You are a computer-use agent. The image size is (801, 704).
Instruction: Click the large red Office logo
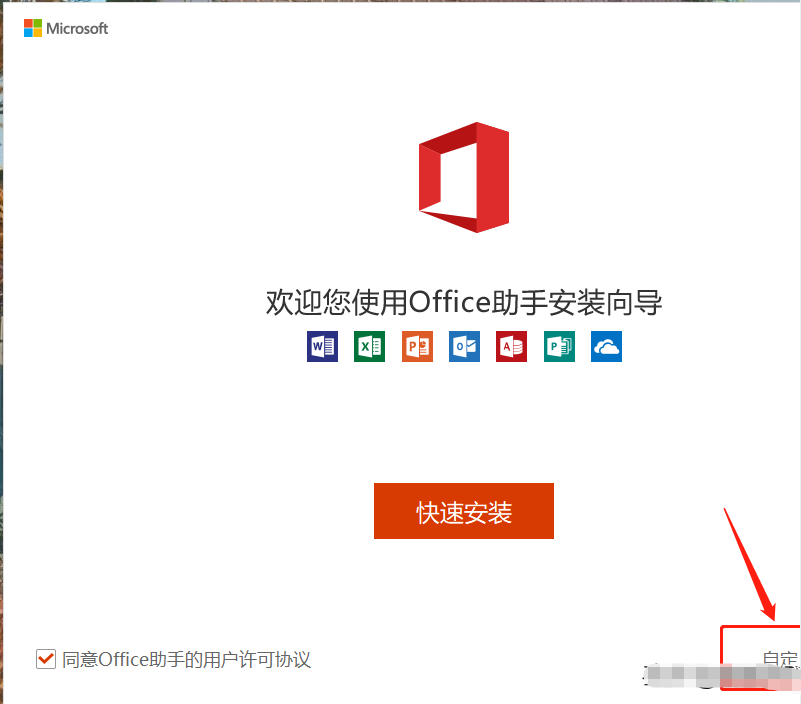coord(464,177)
